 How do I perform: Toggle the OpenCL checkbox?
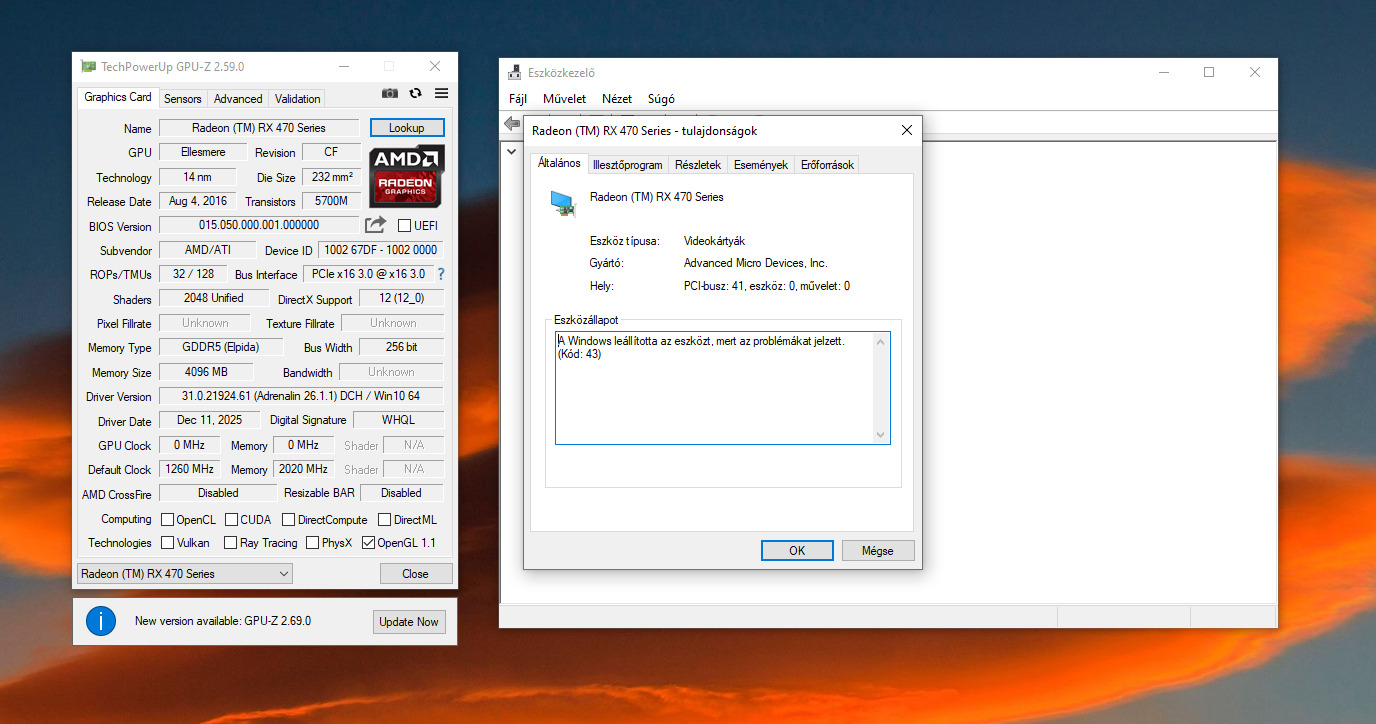coord(168,519)
